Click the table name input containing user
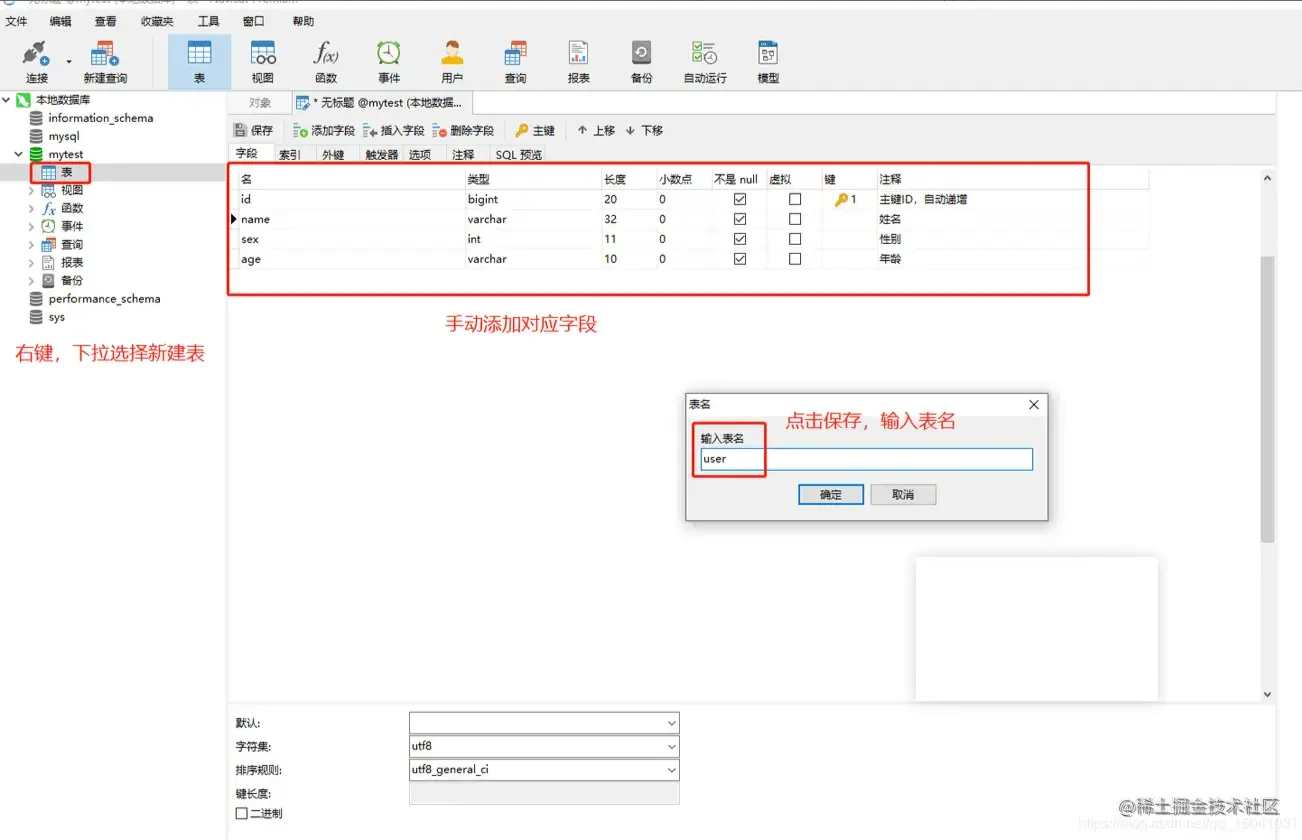The width and height of the screenshot is (1302, 840). 865,458
